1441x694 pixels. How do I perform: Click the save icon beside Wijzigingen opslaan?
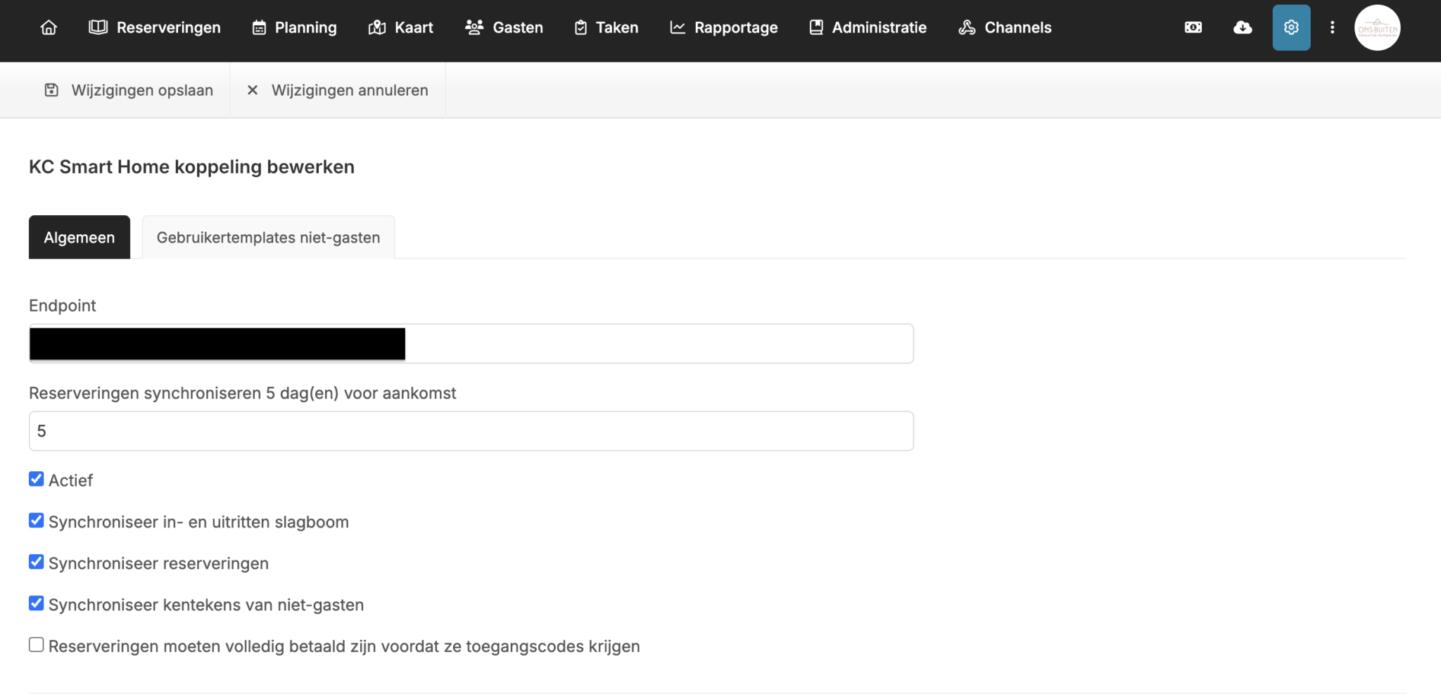pyautogui.click(x=52, y=90)
